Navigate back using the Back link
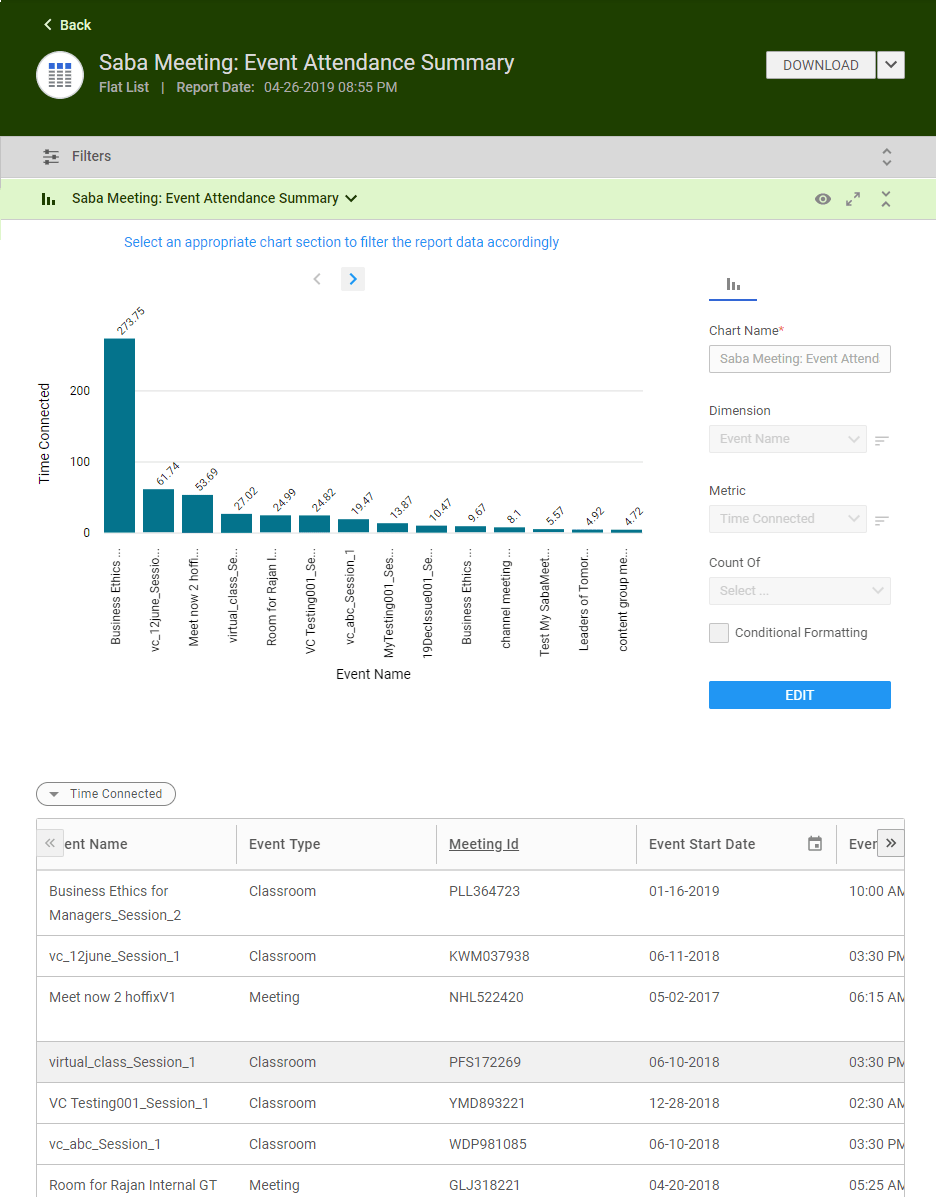 66,24
